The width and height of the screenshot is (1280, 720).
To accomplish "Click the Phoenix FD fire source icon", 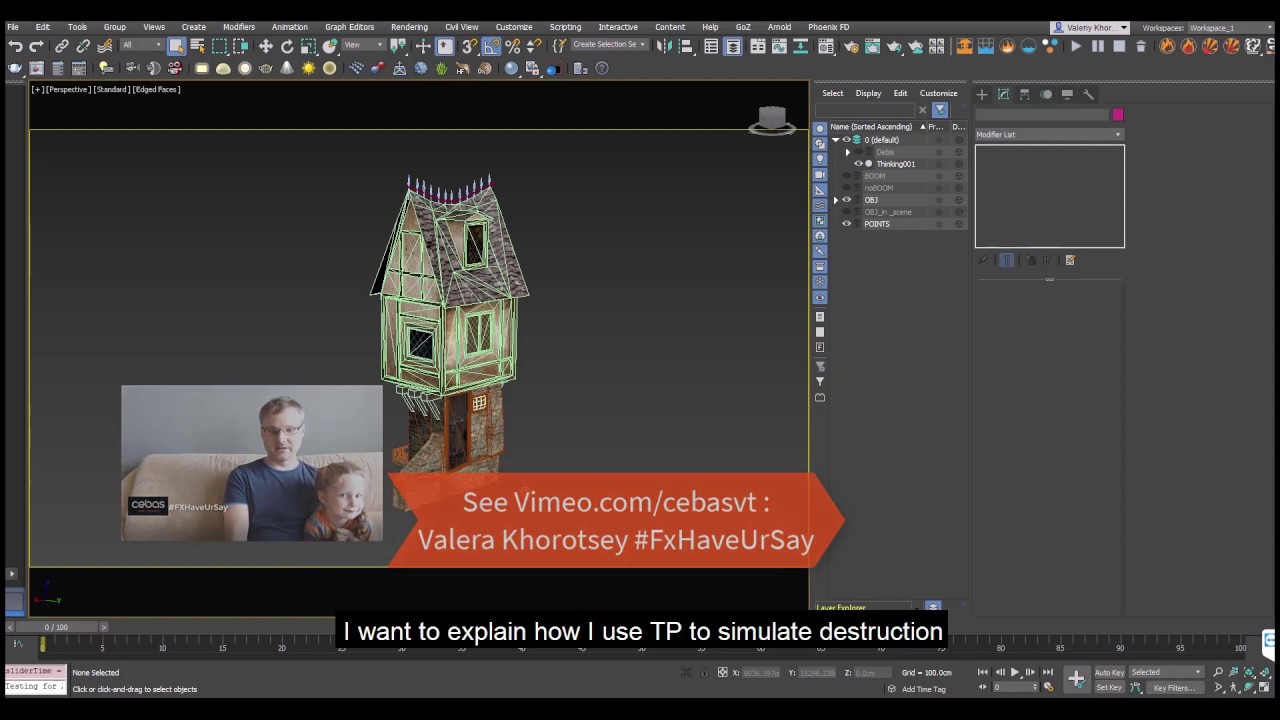I will [1007, 46].
